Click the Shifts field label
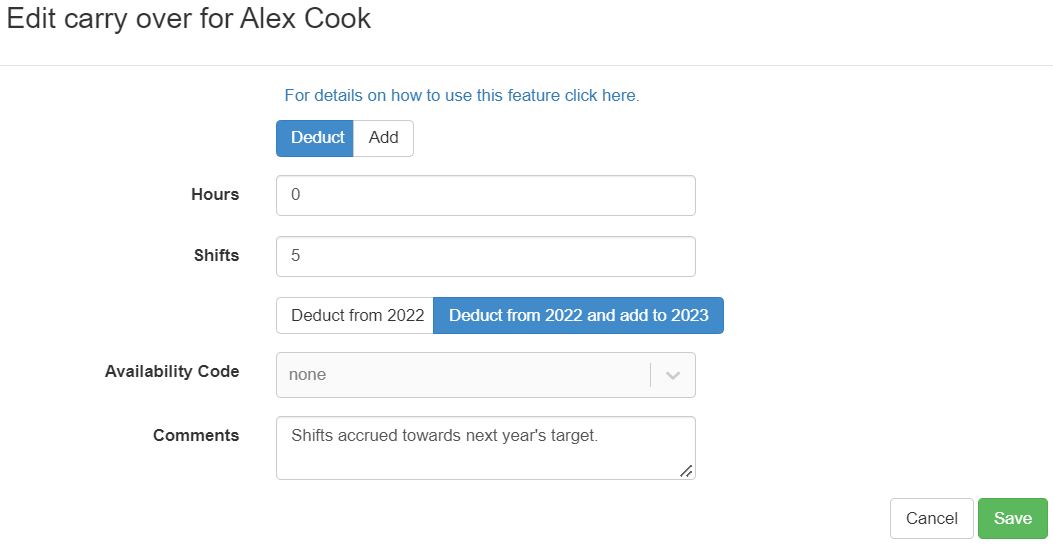 click(x=216, y=256)
